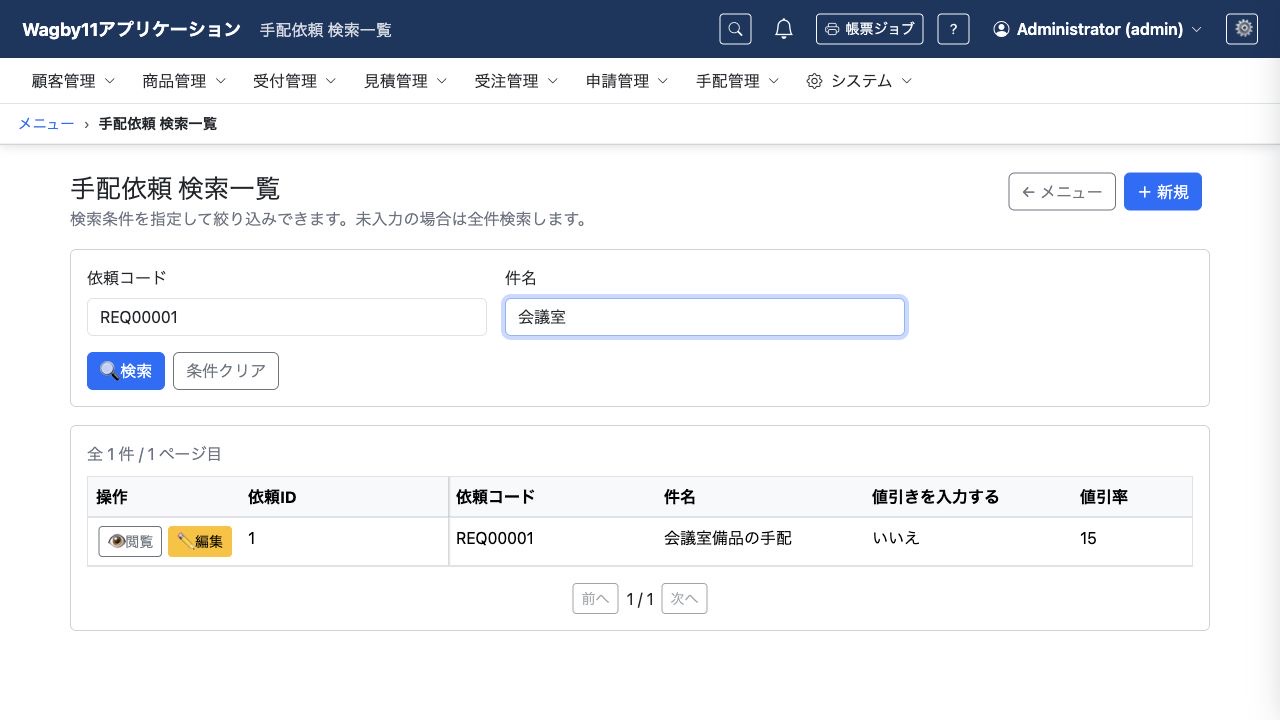Click the 次へ pagination button

click(684, 599)
